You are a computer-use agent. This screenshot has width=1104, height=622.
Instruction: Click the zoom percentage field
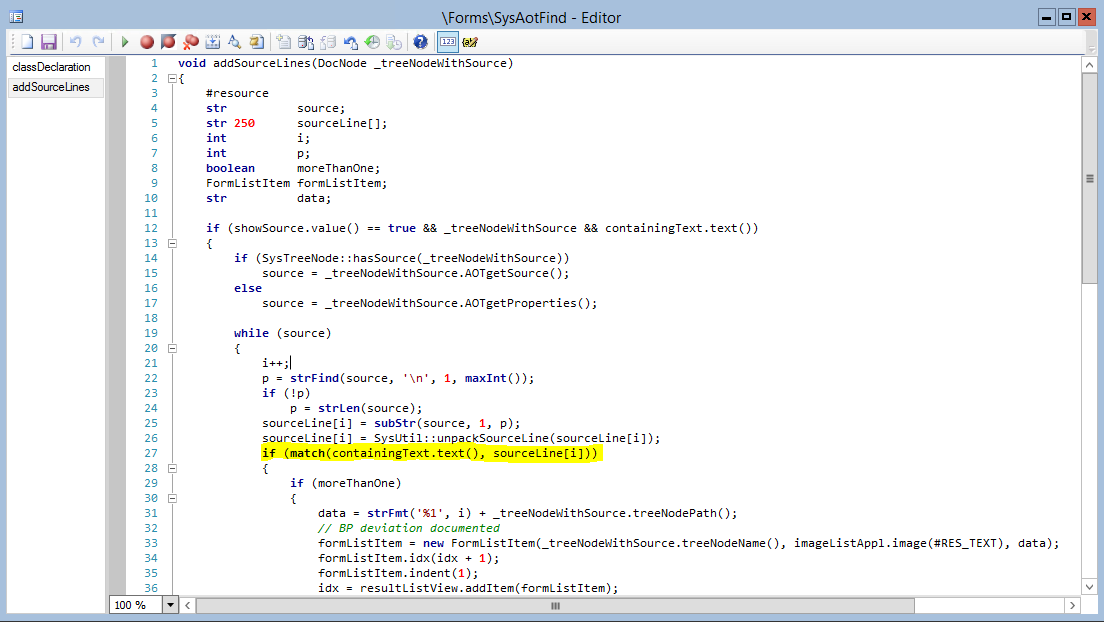136,605
